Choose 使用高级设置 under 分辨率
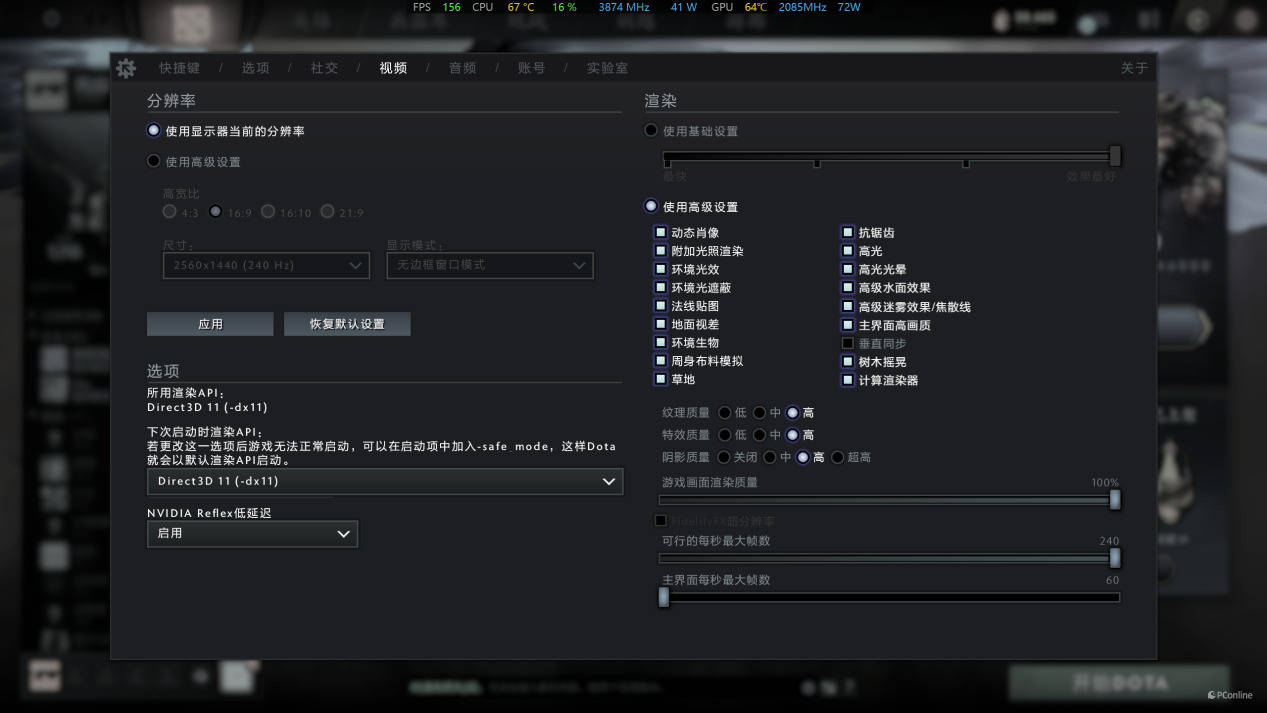The image size is (1267, 713). click(x=153, y=161)
